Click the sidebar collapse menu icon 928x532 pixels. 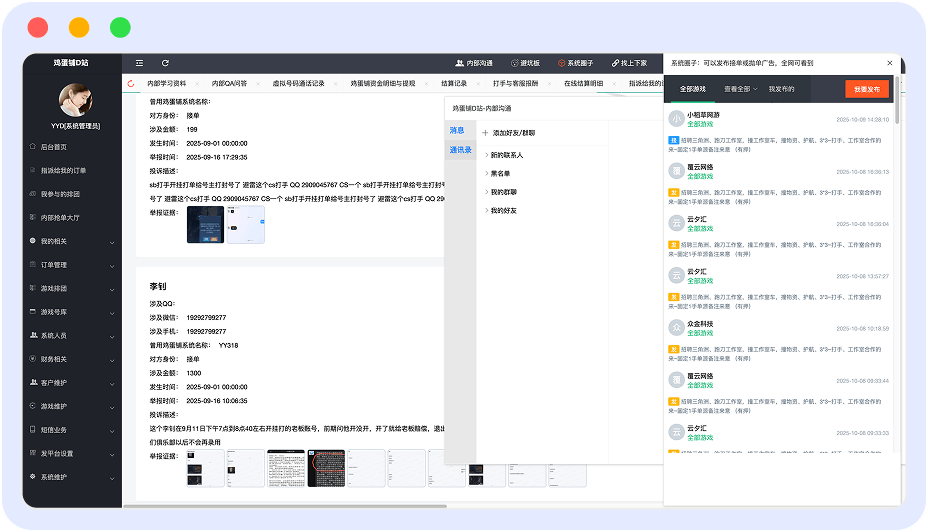[x=139, y=63]
